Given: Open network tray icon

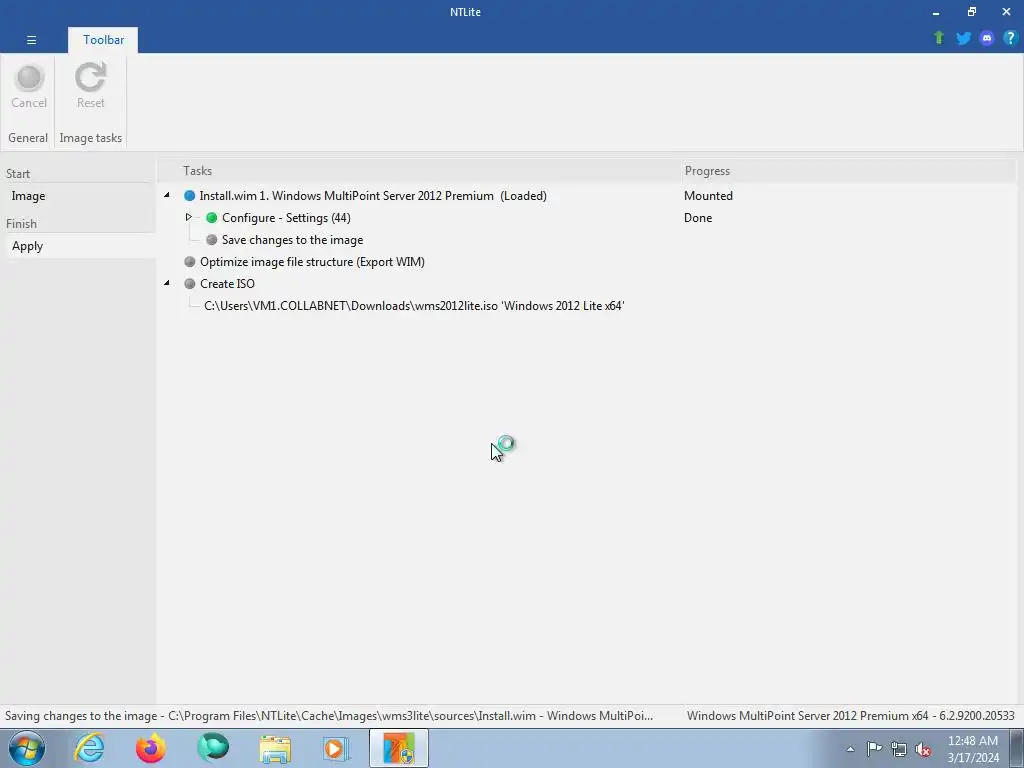Looking at the screenshot, I should 899,749.
